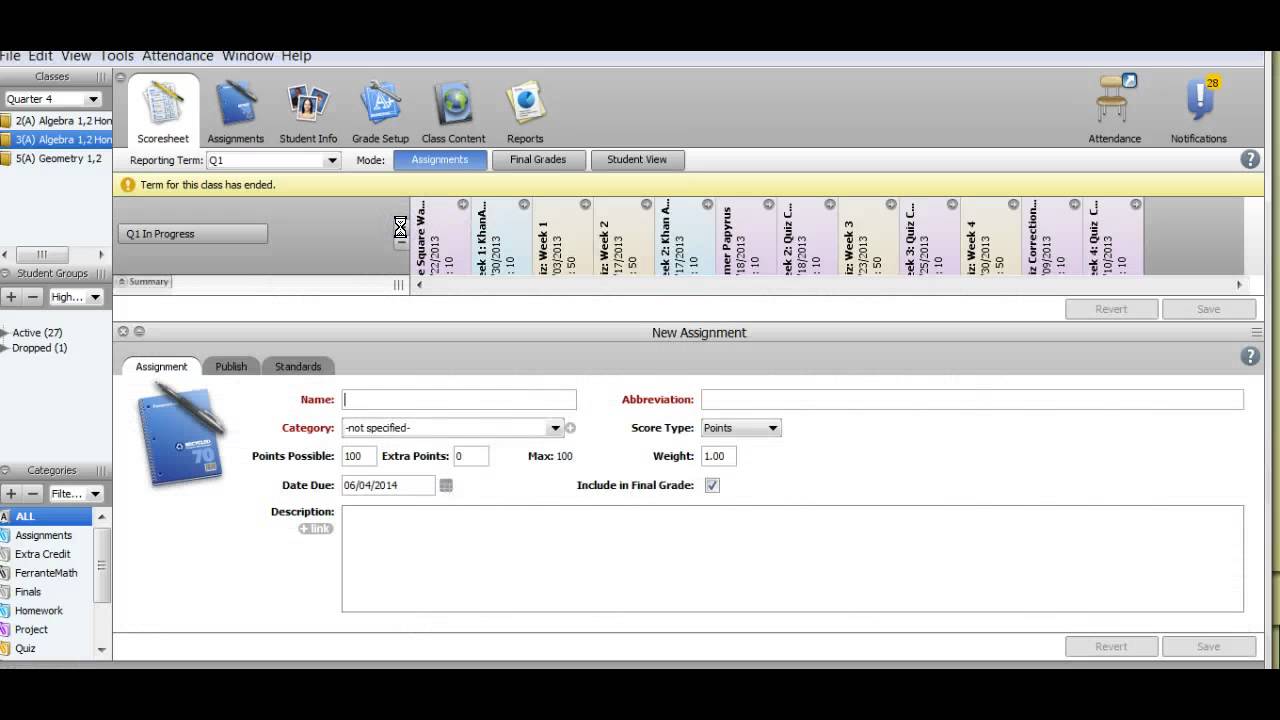Open the Tools menu
1280x720 pixels.
click(116, 56)
